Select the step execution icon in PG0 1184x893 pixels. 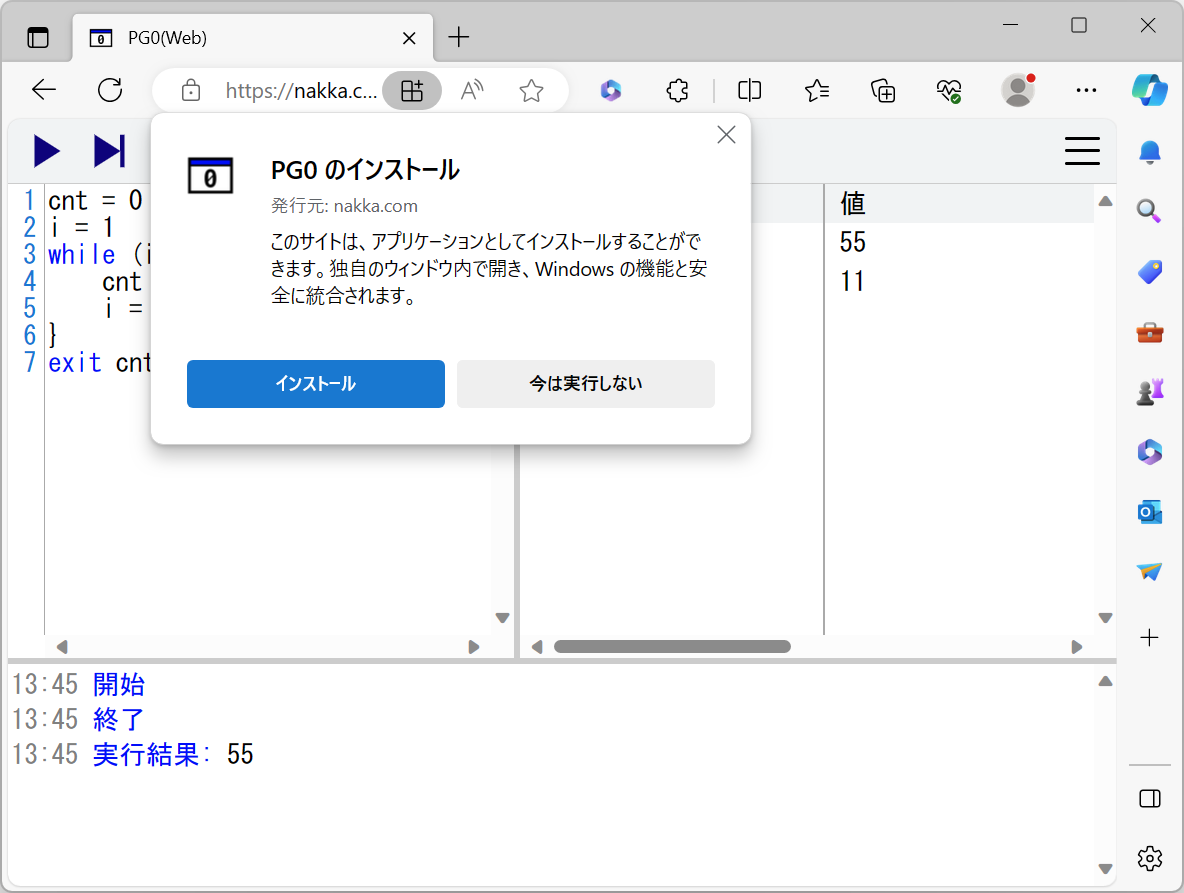pos(108,151)
